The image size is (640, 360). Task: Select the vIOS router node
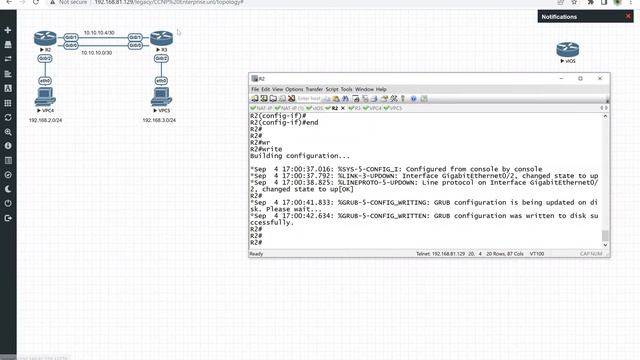tap(568, 49)
